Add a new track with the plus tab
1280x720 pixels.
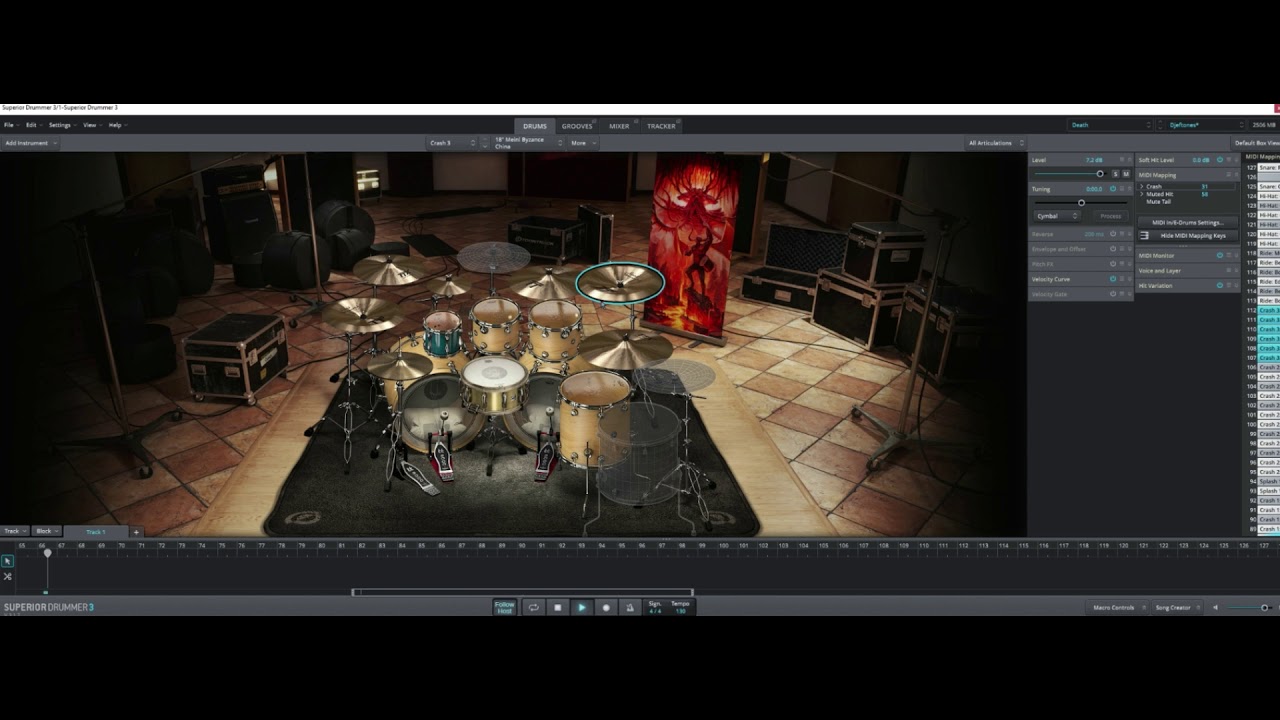(136, 532)
